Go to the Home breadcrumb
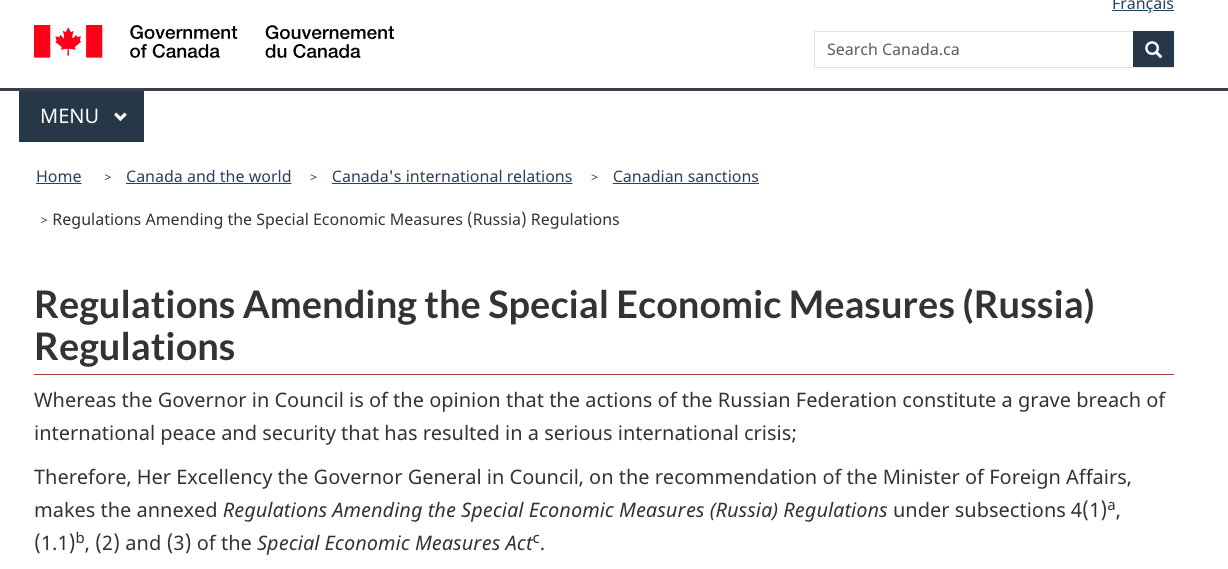 pyautogui.click(x=59, y=177)
